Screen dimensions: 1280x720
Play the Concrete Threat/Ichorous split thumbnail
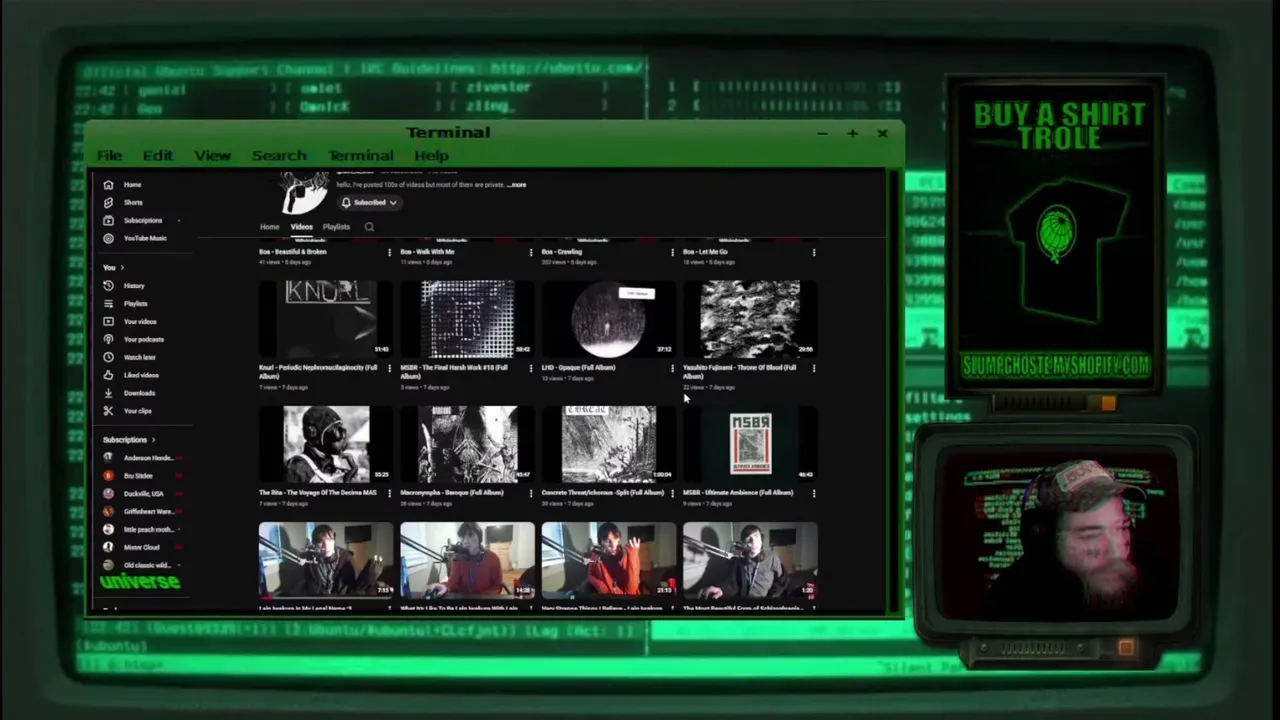pyautogui.click(x=608, y=443)
